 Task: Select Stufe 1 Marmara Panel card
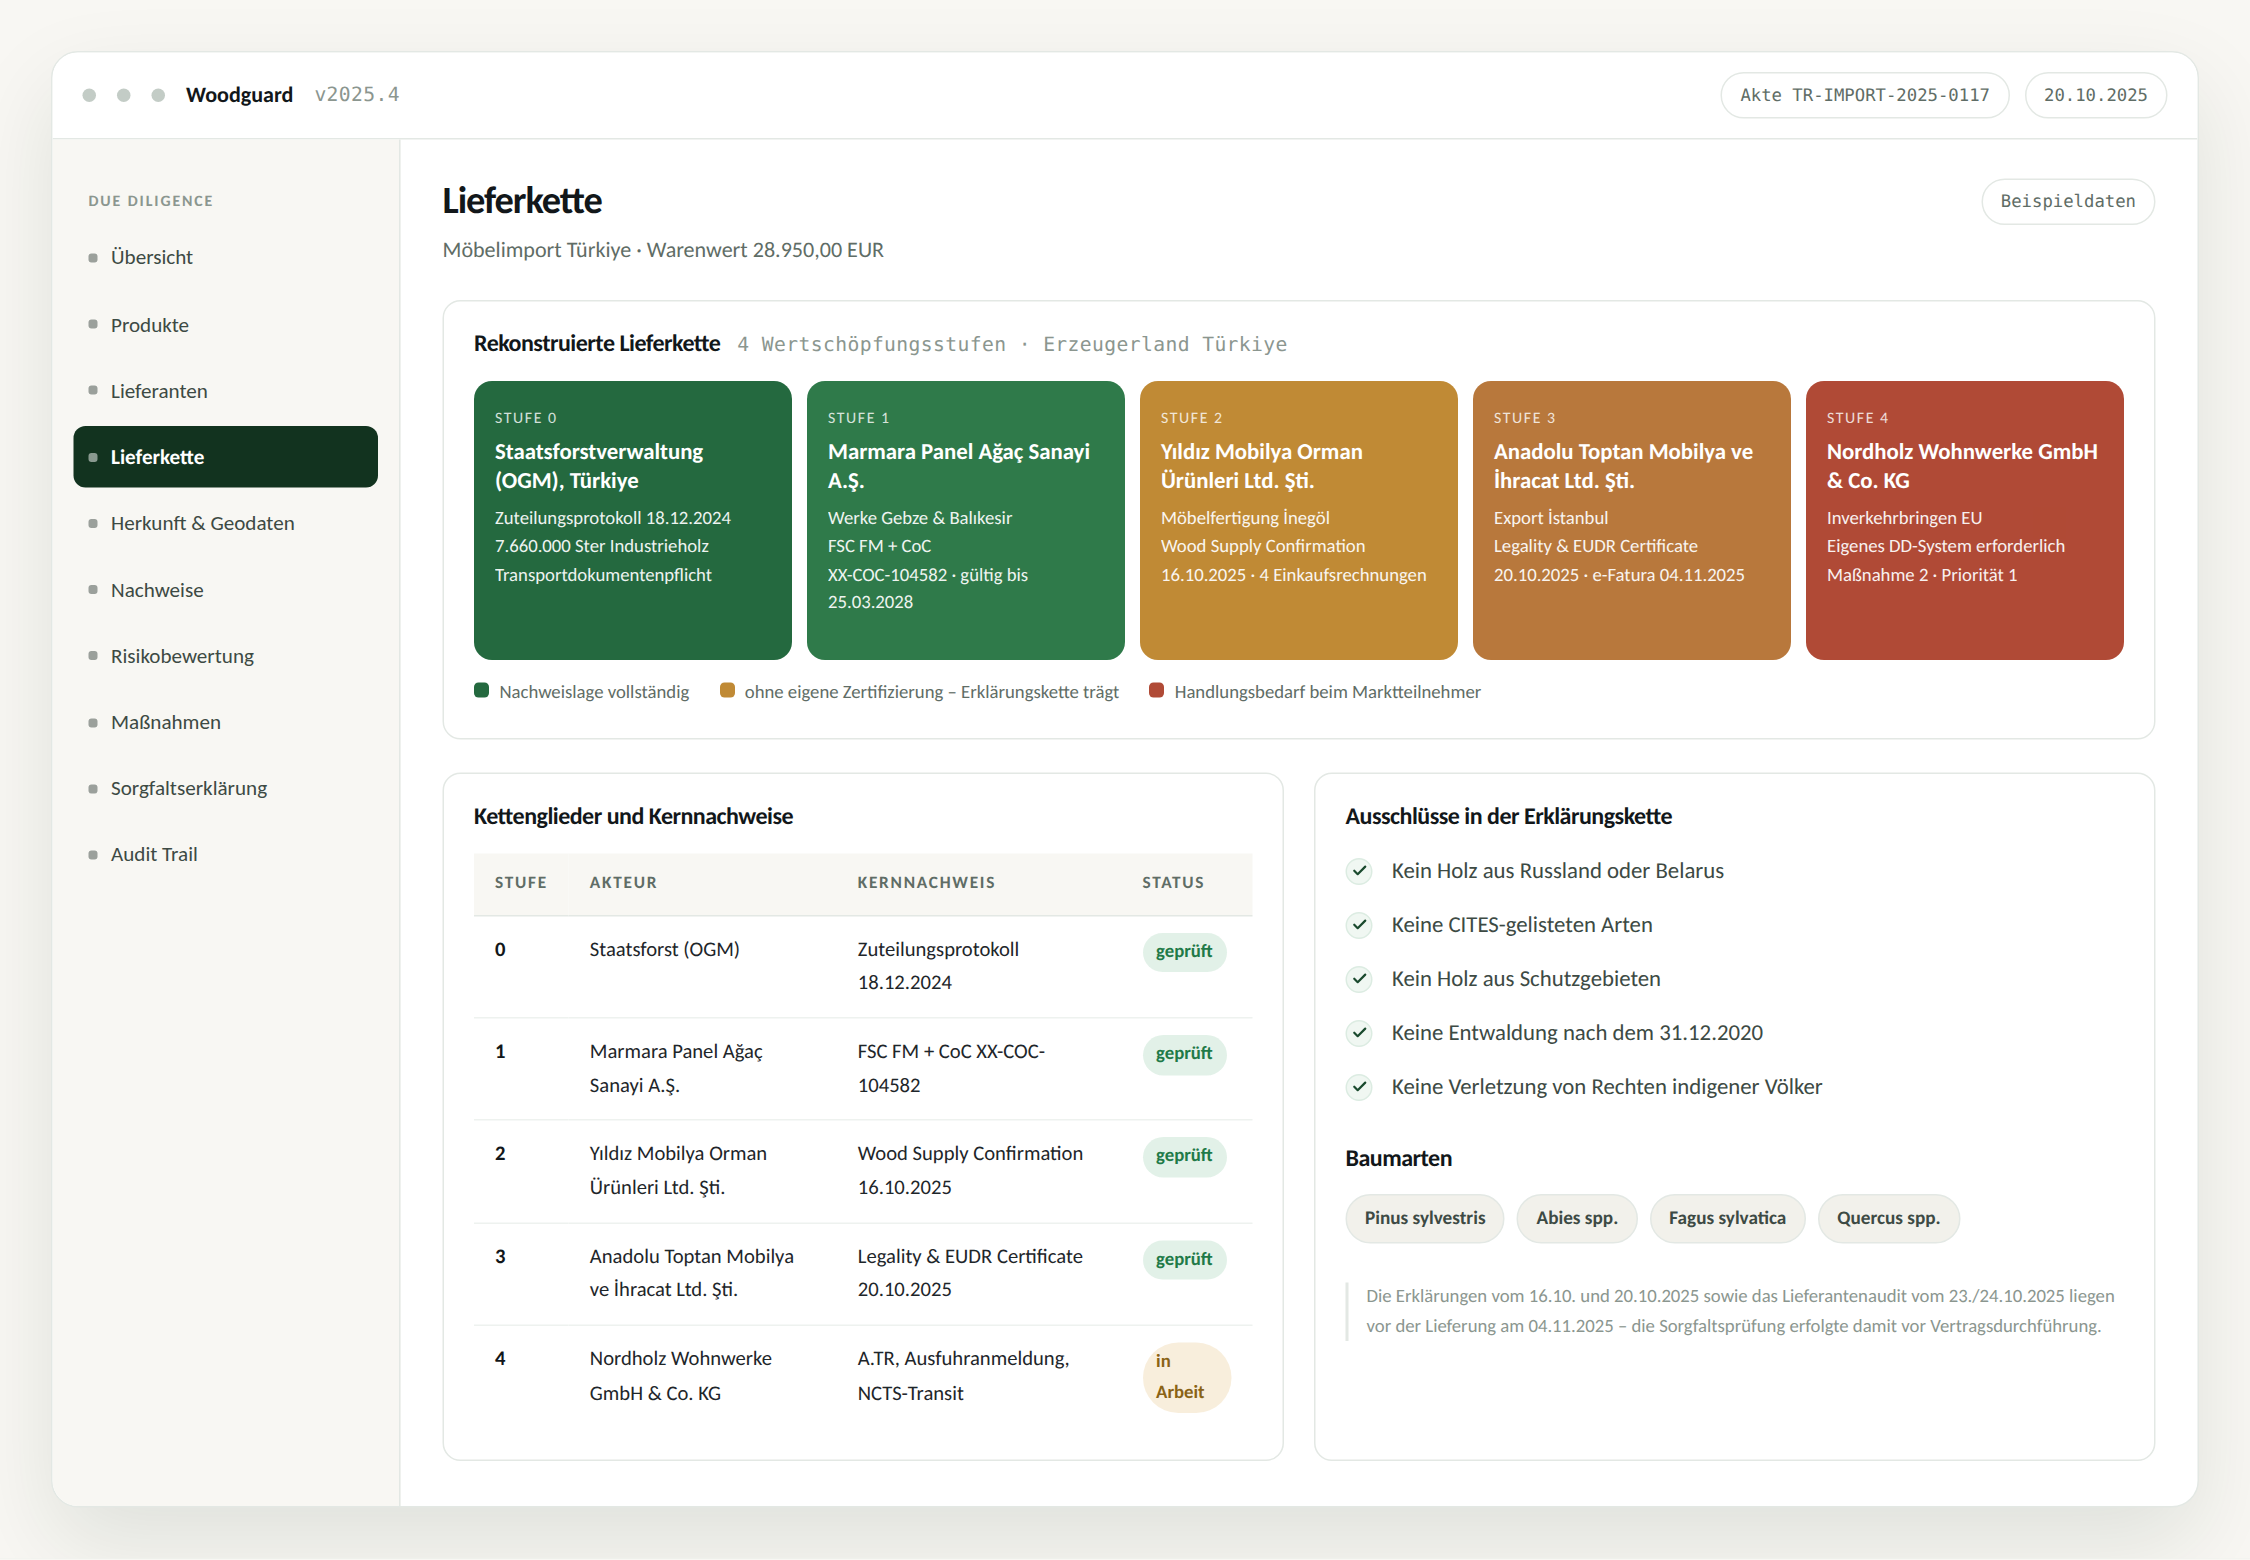(x=965, y=520)
